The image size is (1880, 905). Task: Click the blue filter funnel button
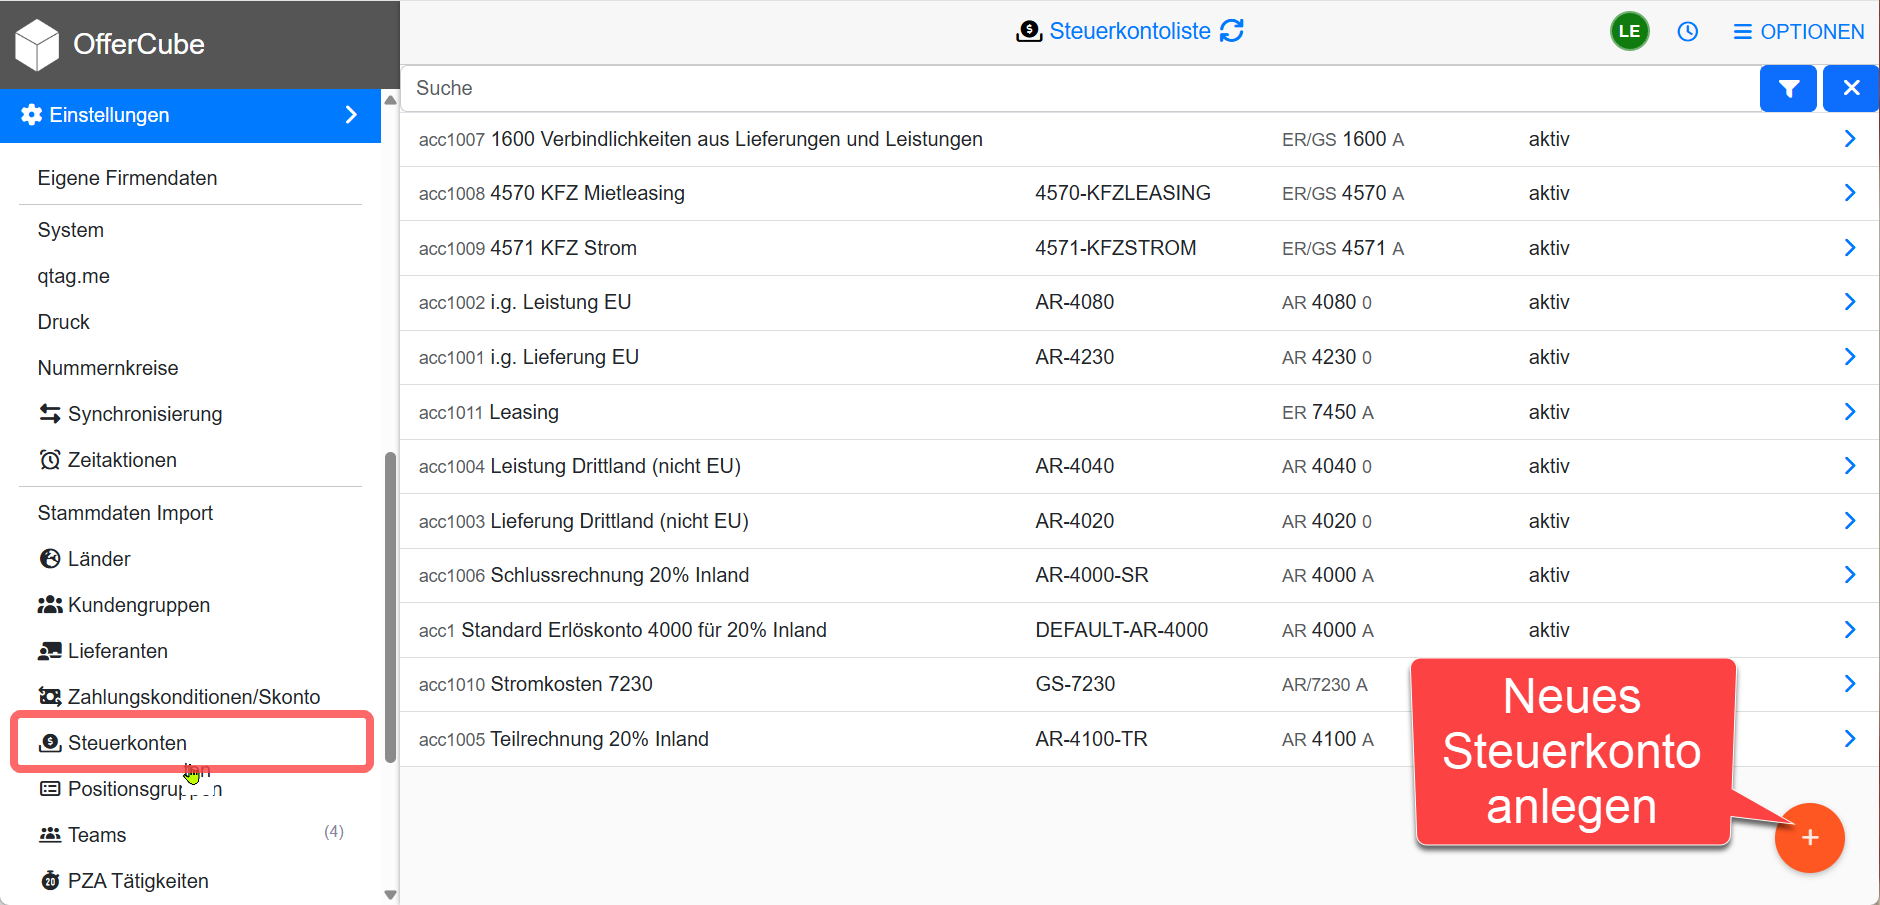coord(1788,88)
